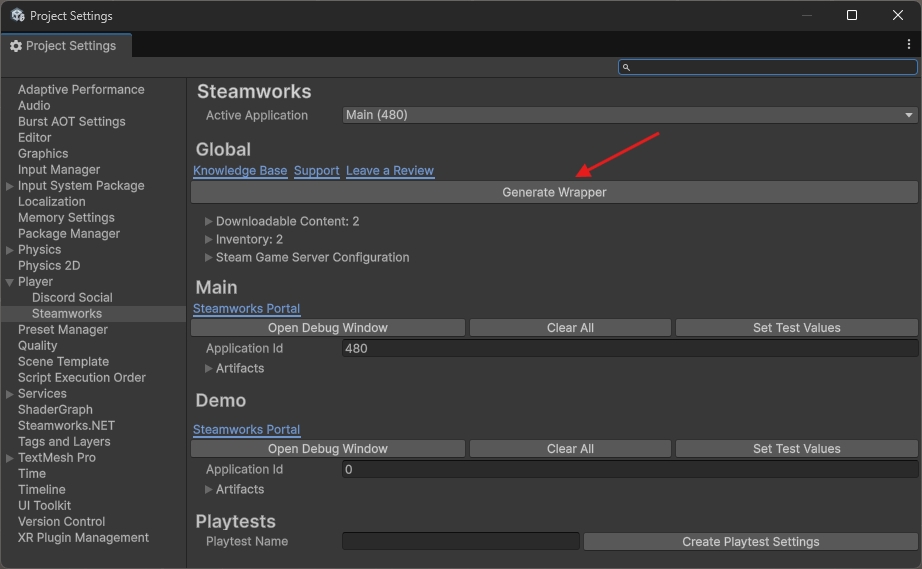Select UI Toolkit category
The width and height of the screenshot is (922, 569).
tap(44, 506)
